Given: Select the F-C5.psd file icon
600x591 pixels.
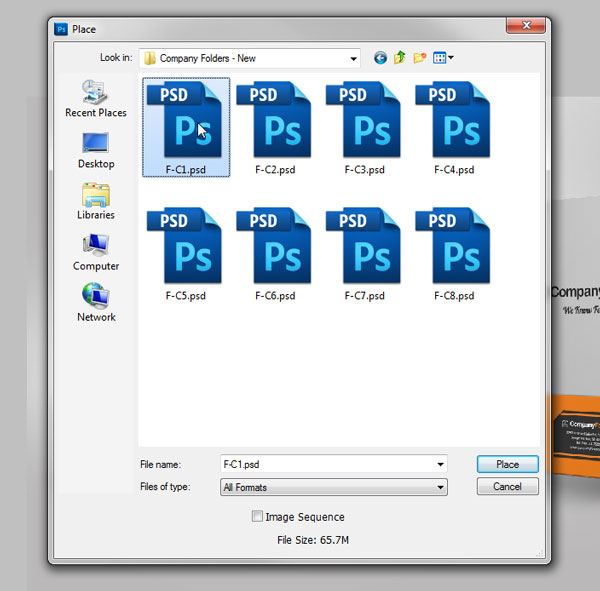Looking at the screenshot, I should (x=184, y=245).
